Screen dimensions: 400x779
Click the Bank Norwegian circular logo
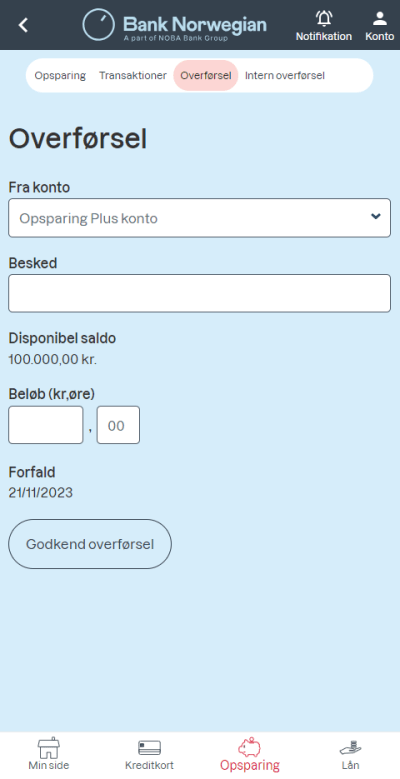coord(98,25)
